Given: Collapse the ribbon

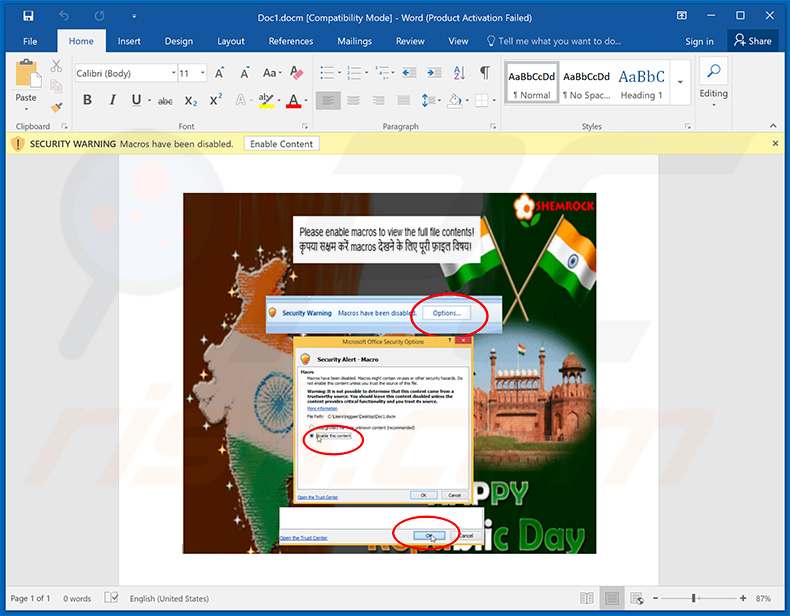Looking at the screenshot, I should (773, 125).
